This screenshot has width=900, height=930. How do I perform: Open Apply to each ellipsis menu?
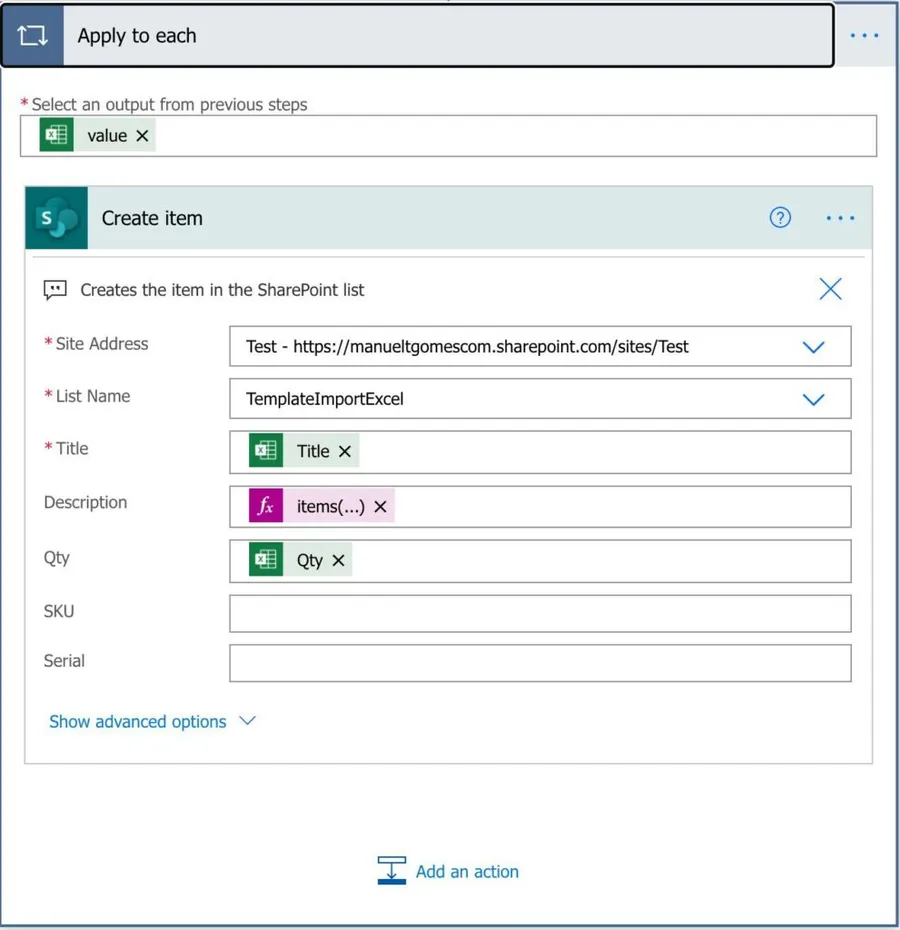click(x=864, y=36)
